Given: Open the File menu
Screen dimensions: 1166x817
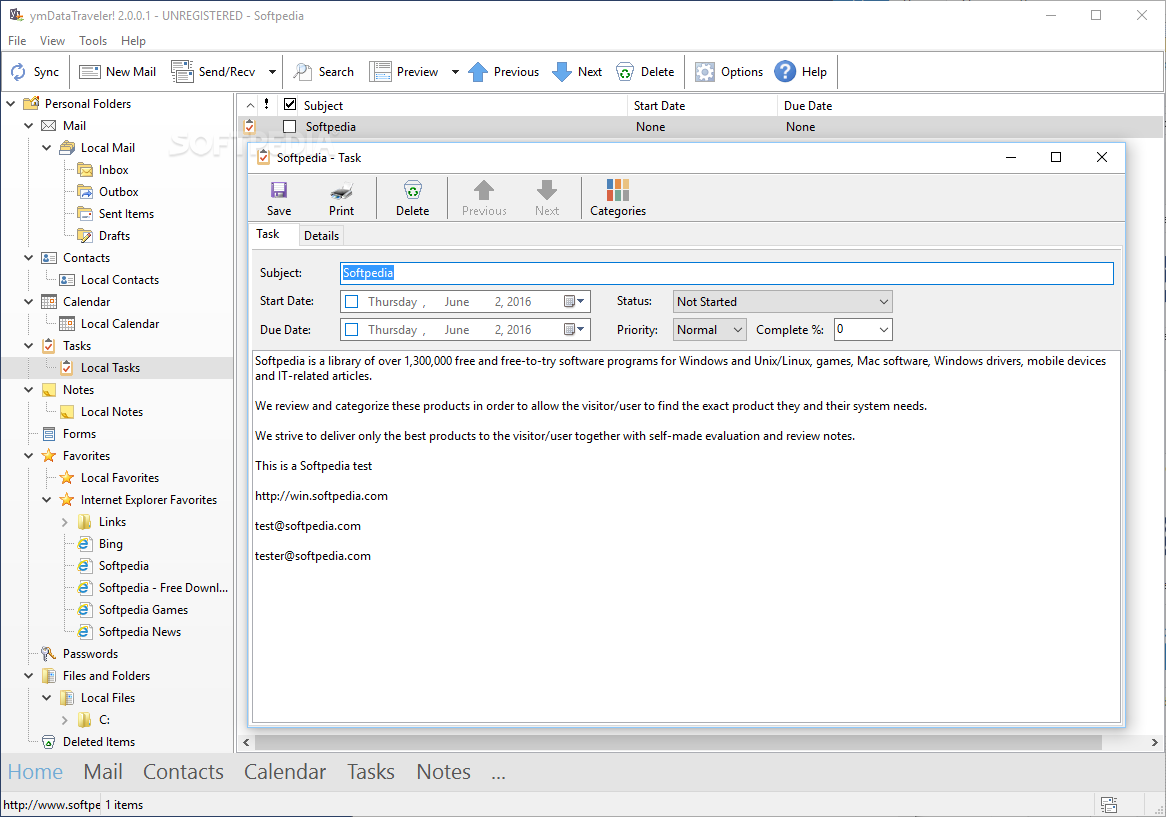Looking at the screenshot, I should pyautogui.click(x=17, y=41).
